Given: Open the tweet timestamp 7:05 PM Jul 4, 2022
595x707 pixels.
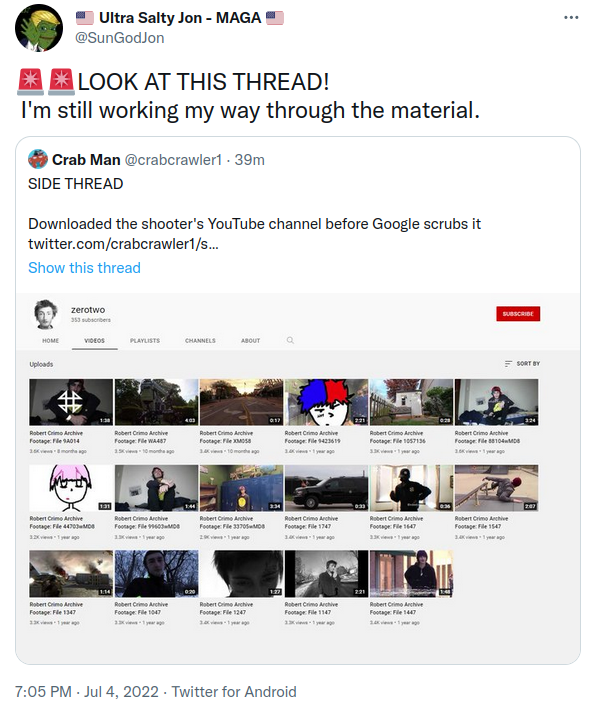Looking at the screenshot, I should point(87,692).
